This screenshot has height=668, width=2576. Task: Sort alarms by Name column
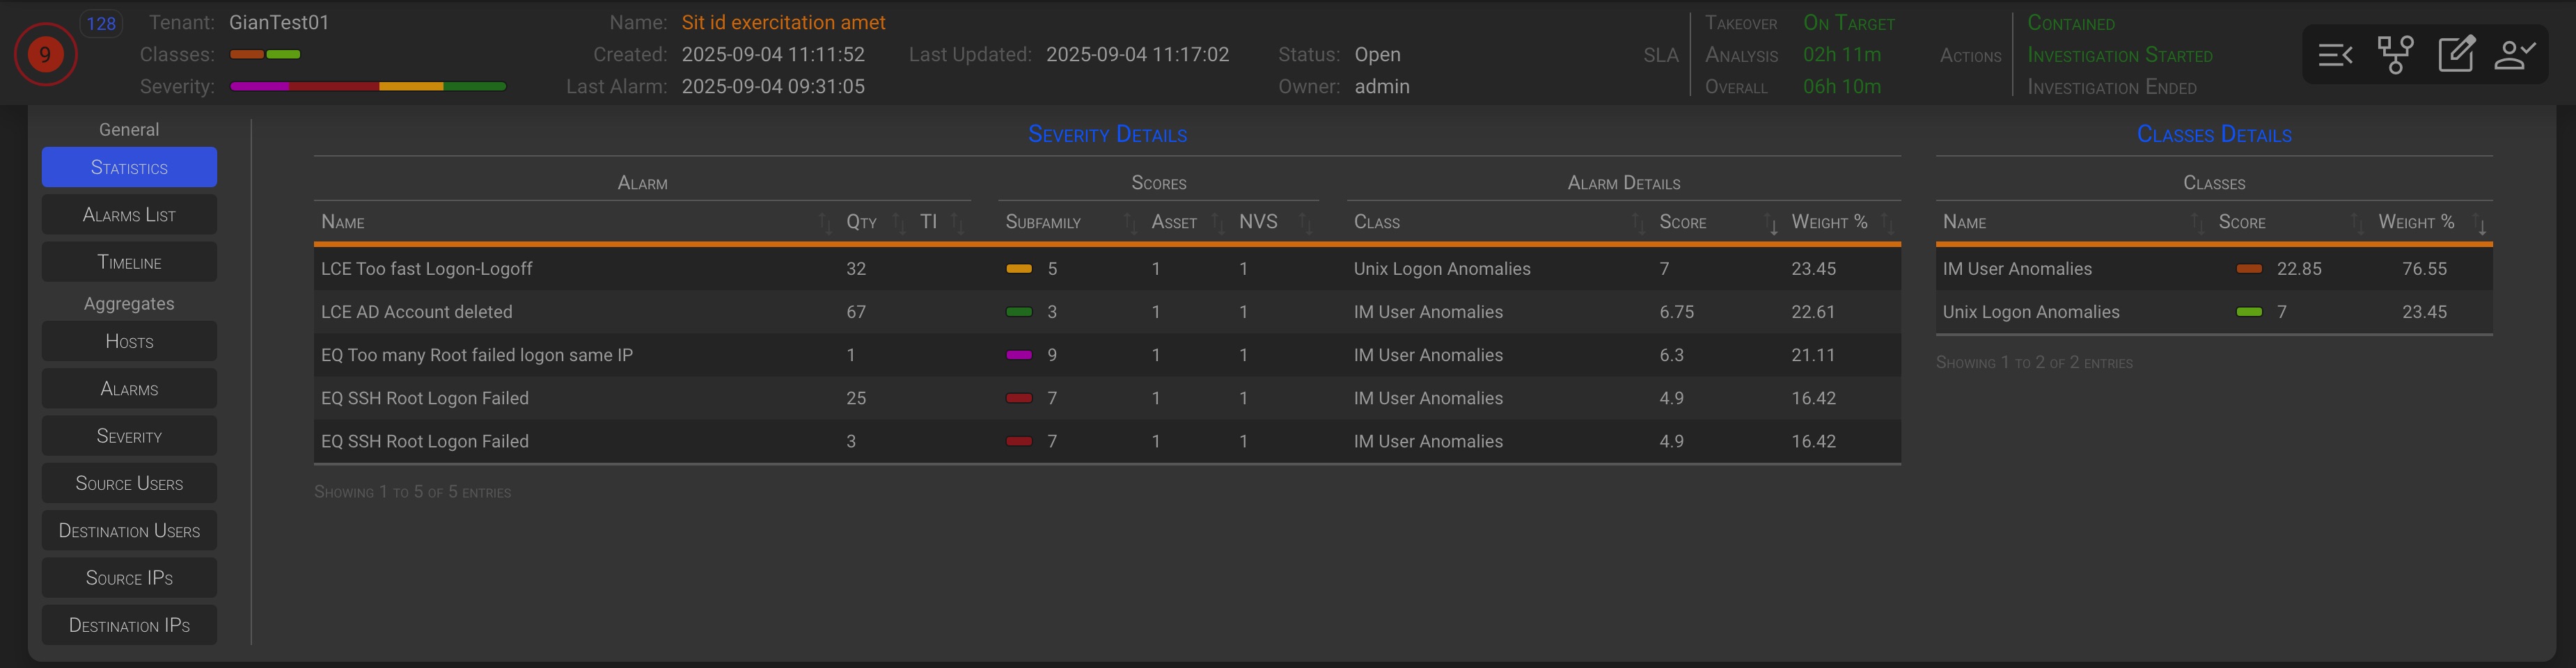(343, 222)
